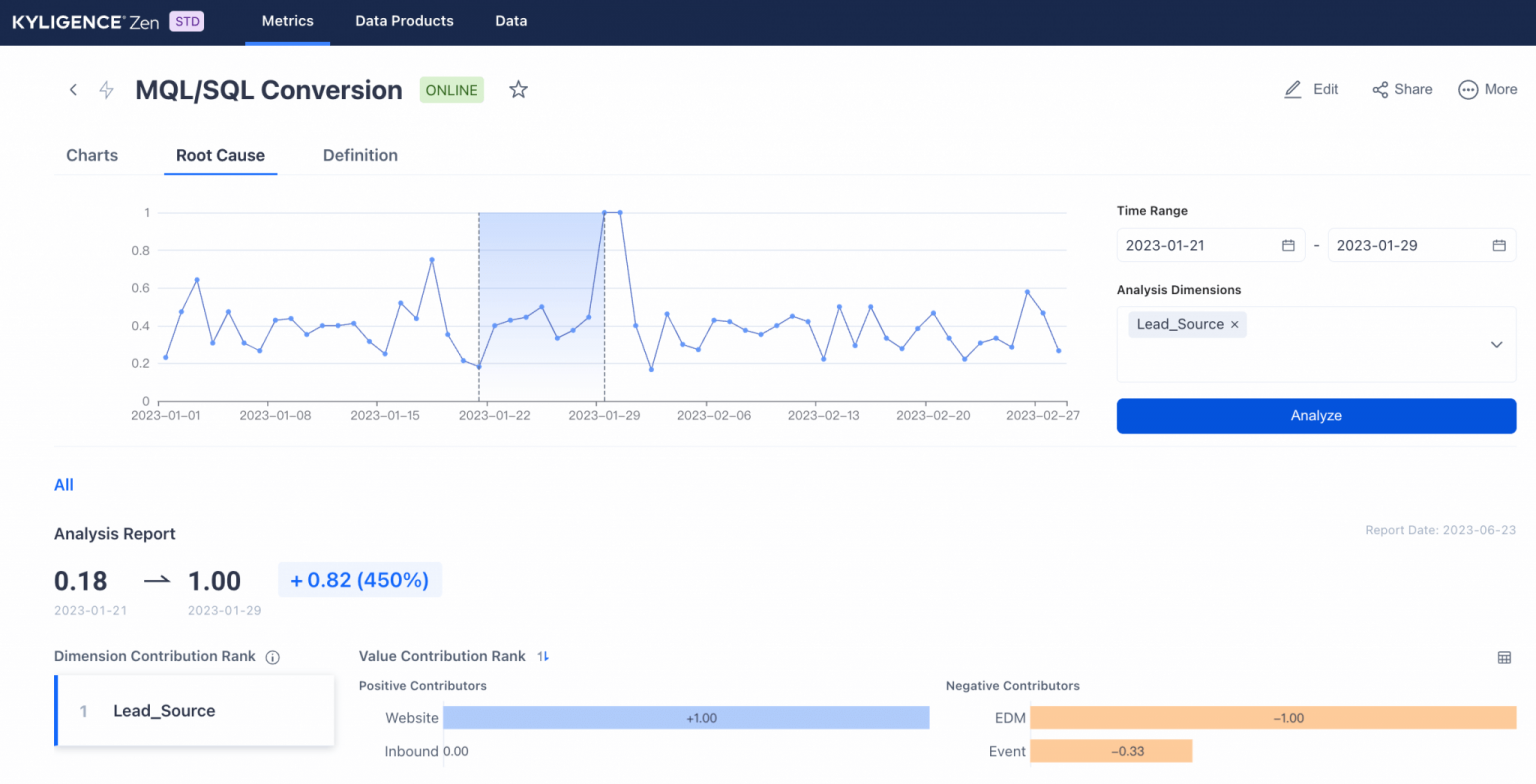Viewport: 1536px width, 784px height.
Task: Expand the Analysis Dimensions dropdown
Action: coord(1496,344)
